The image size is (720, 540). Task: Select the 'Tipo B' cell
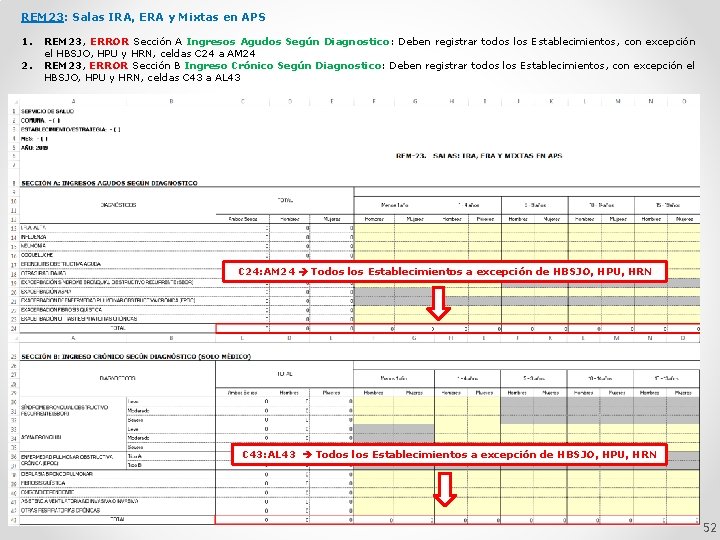pos(135,465)
